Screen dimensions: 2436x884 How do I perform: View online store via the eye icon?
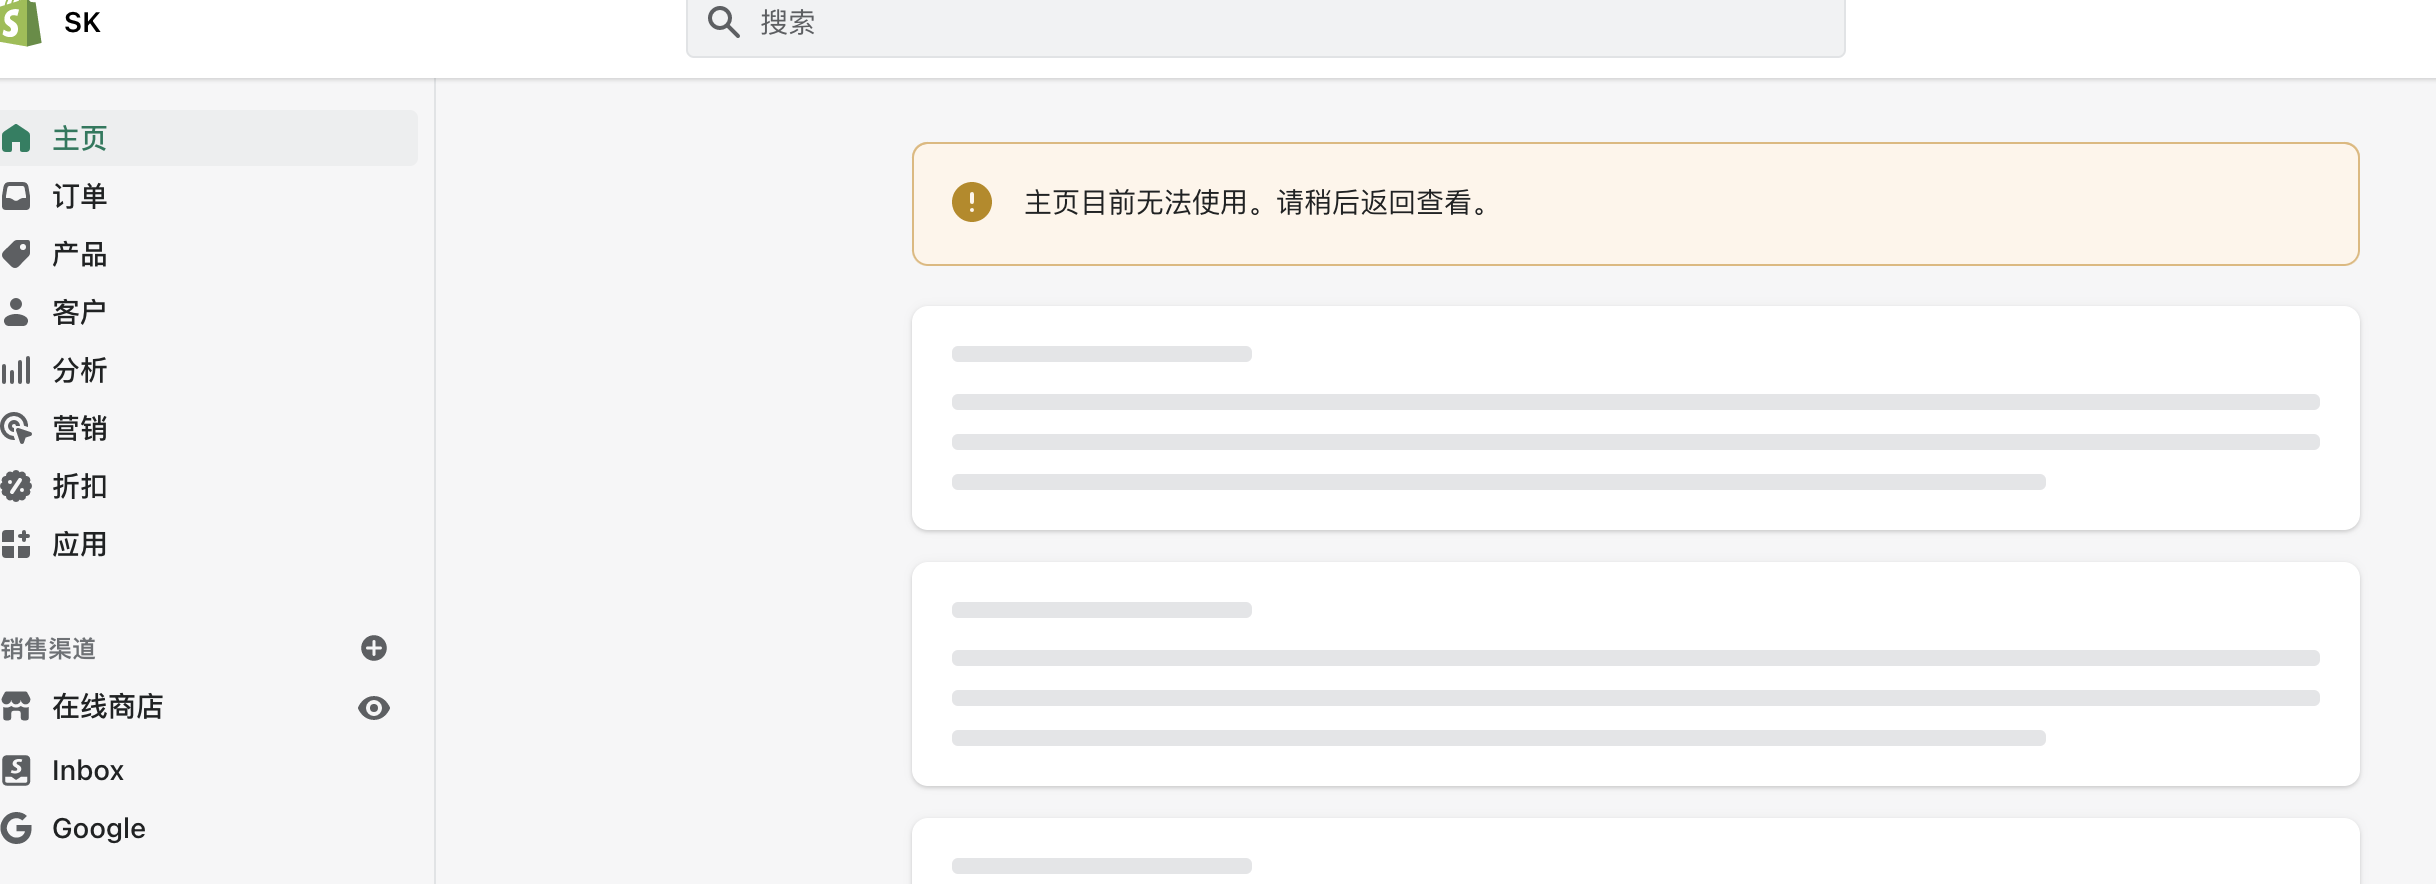point(374,708)
